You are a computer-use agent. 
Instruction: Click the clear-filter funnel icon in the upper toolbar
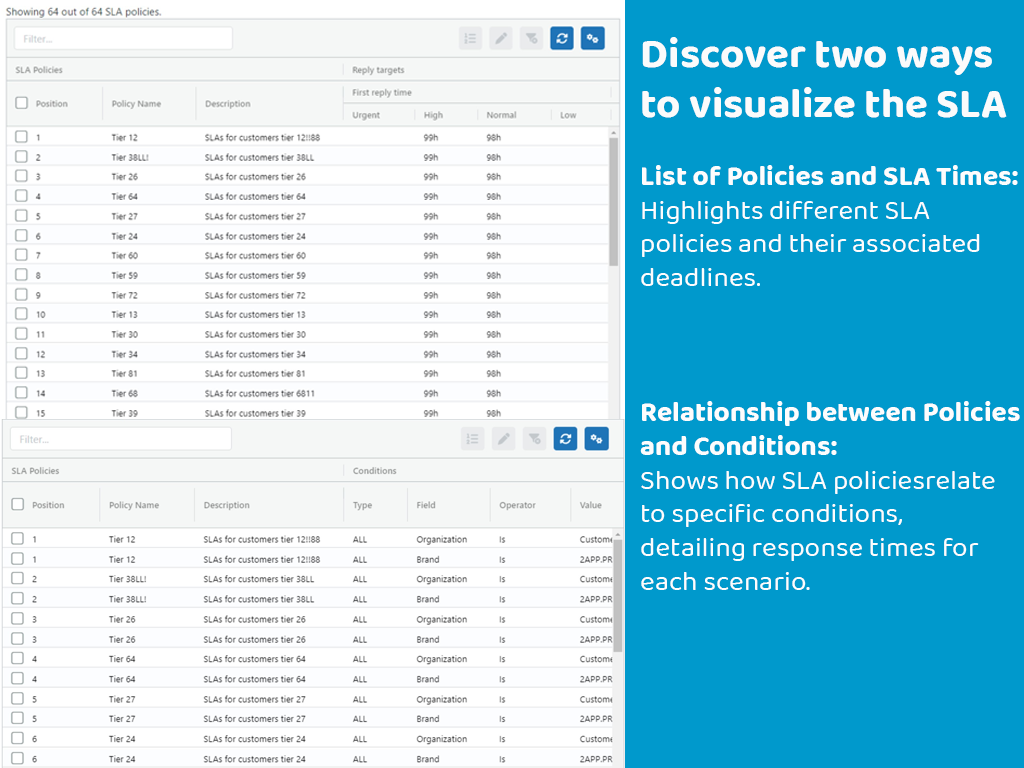pyautogui.click(x=532, y=39)
